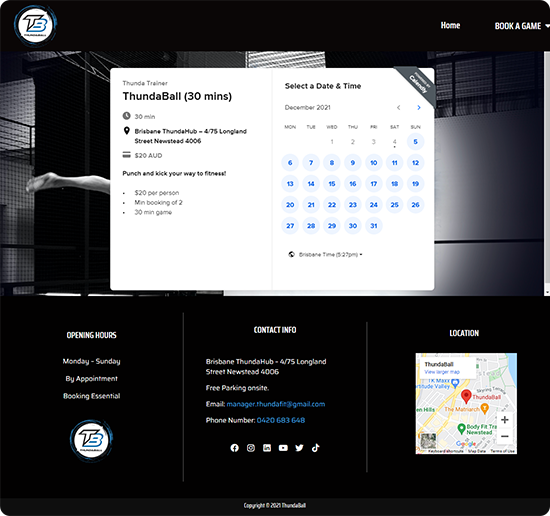Pick December 28 on the calendar
Screen dimensions: 550x516
311,226
